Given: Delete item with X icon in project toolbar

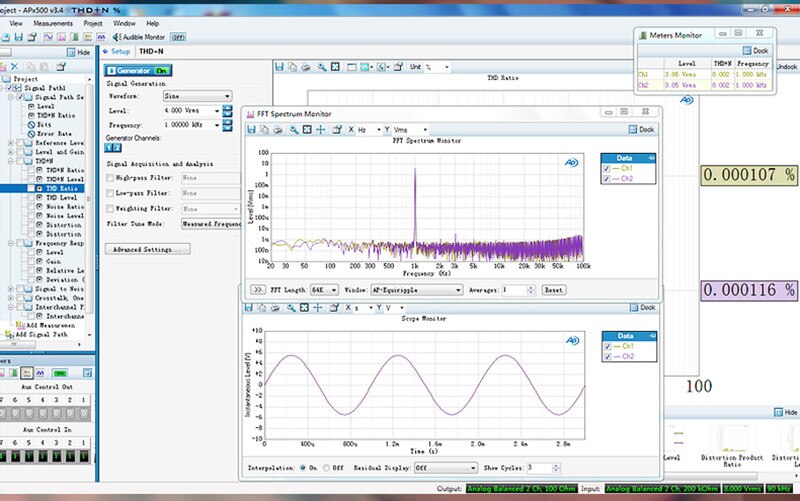Looking at the screenshot, I should [x=14, y=66].
